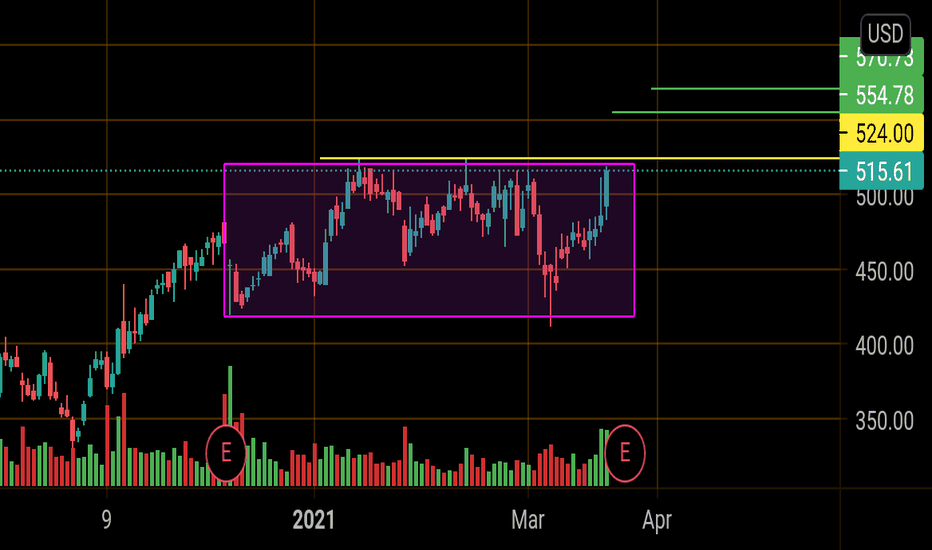Click the Apr date axis label
This screenshot has height=550, width=932.
point(657,520)
